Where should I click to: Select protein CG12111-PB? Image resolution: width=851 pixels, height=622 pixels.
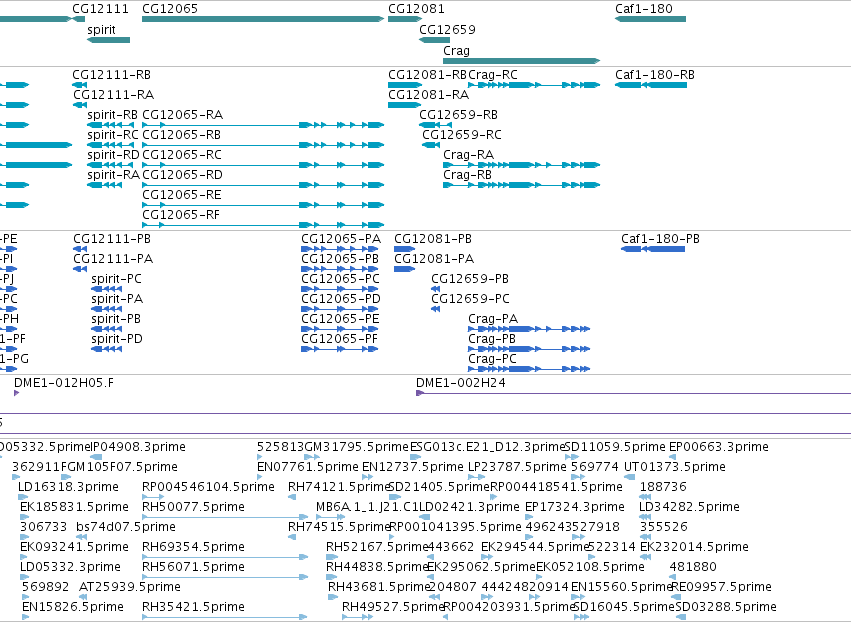pyautogui.click(x=112, y=239)
